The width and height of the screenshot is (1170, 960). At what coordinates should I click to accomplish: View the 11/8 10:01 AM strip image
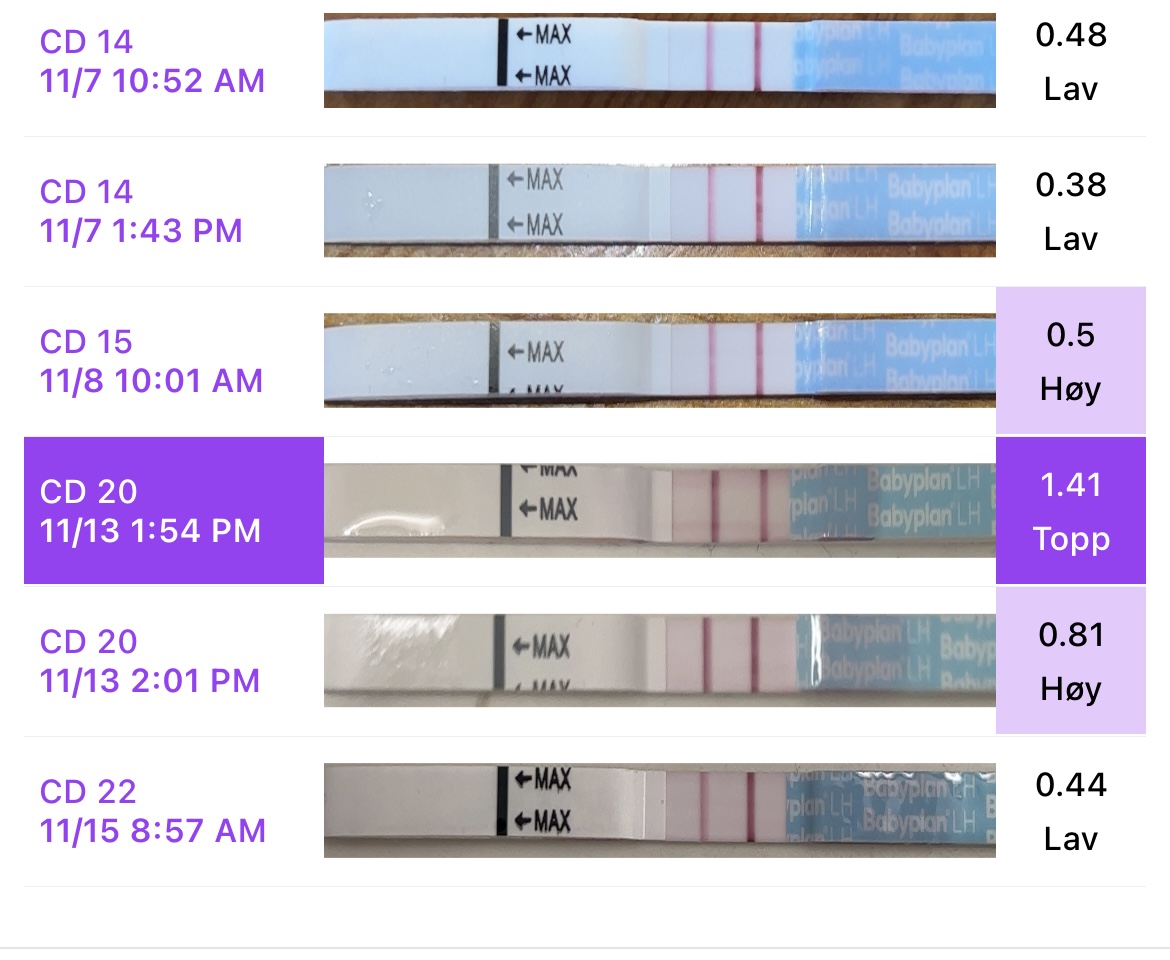659,360
